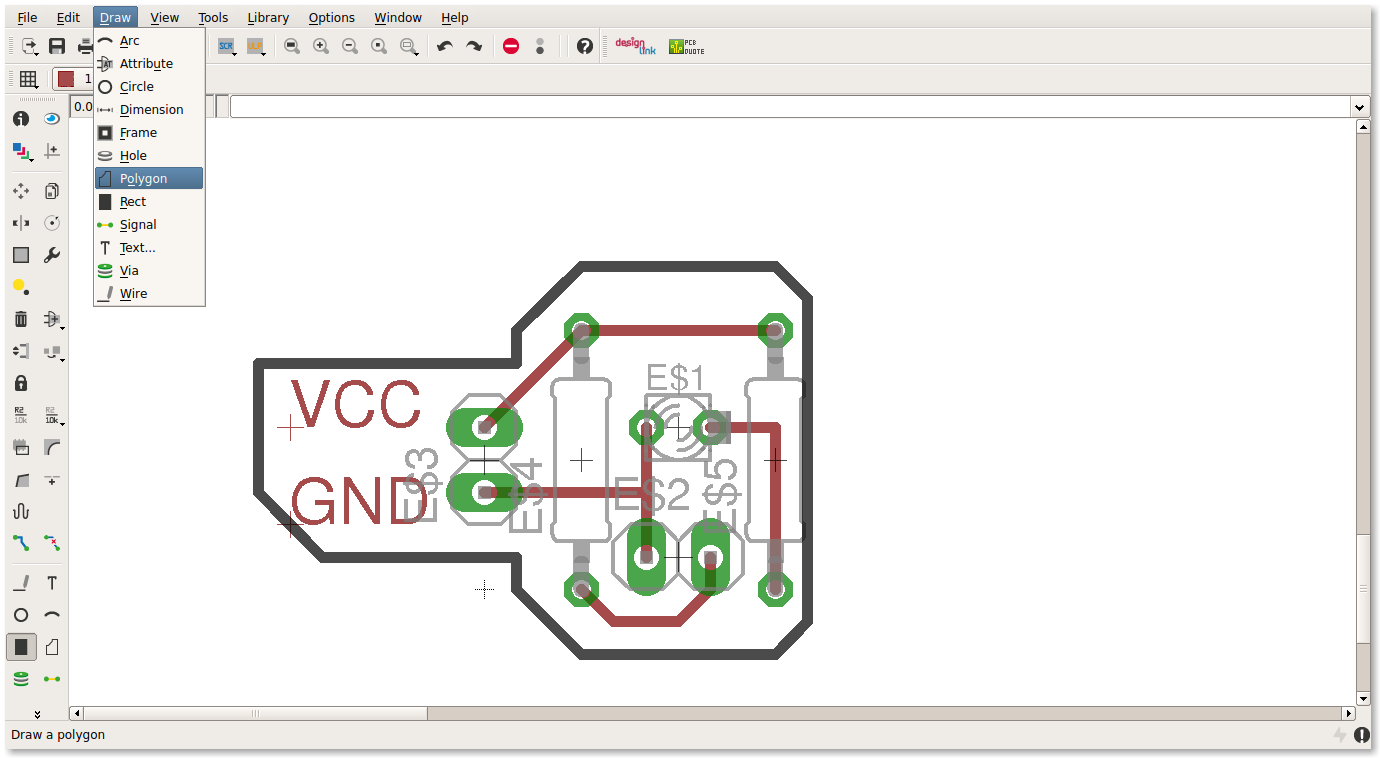Choose the Arc tool in left toolbar

52,615
